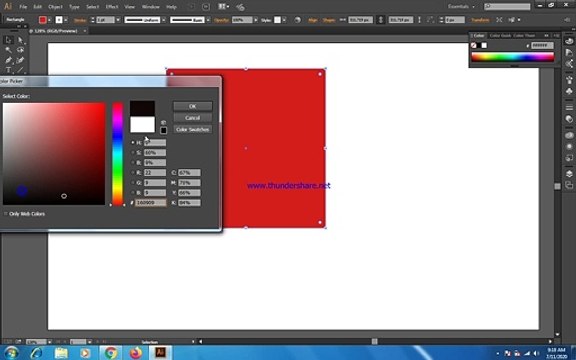Click the GPU performance rocket icon

241,7
